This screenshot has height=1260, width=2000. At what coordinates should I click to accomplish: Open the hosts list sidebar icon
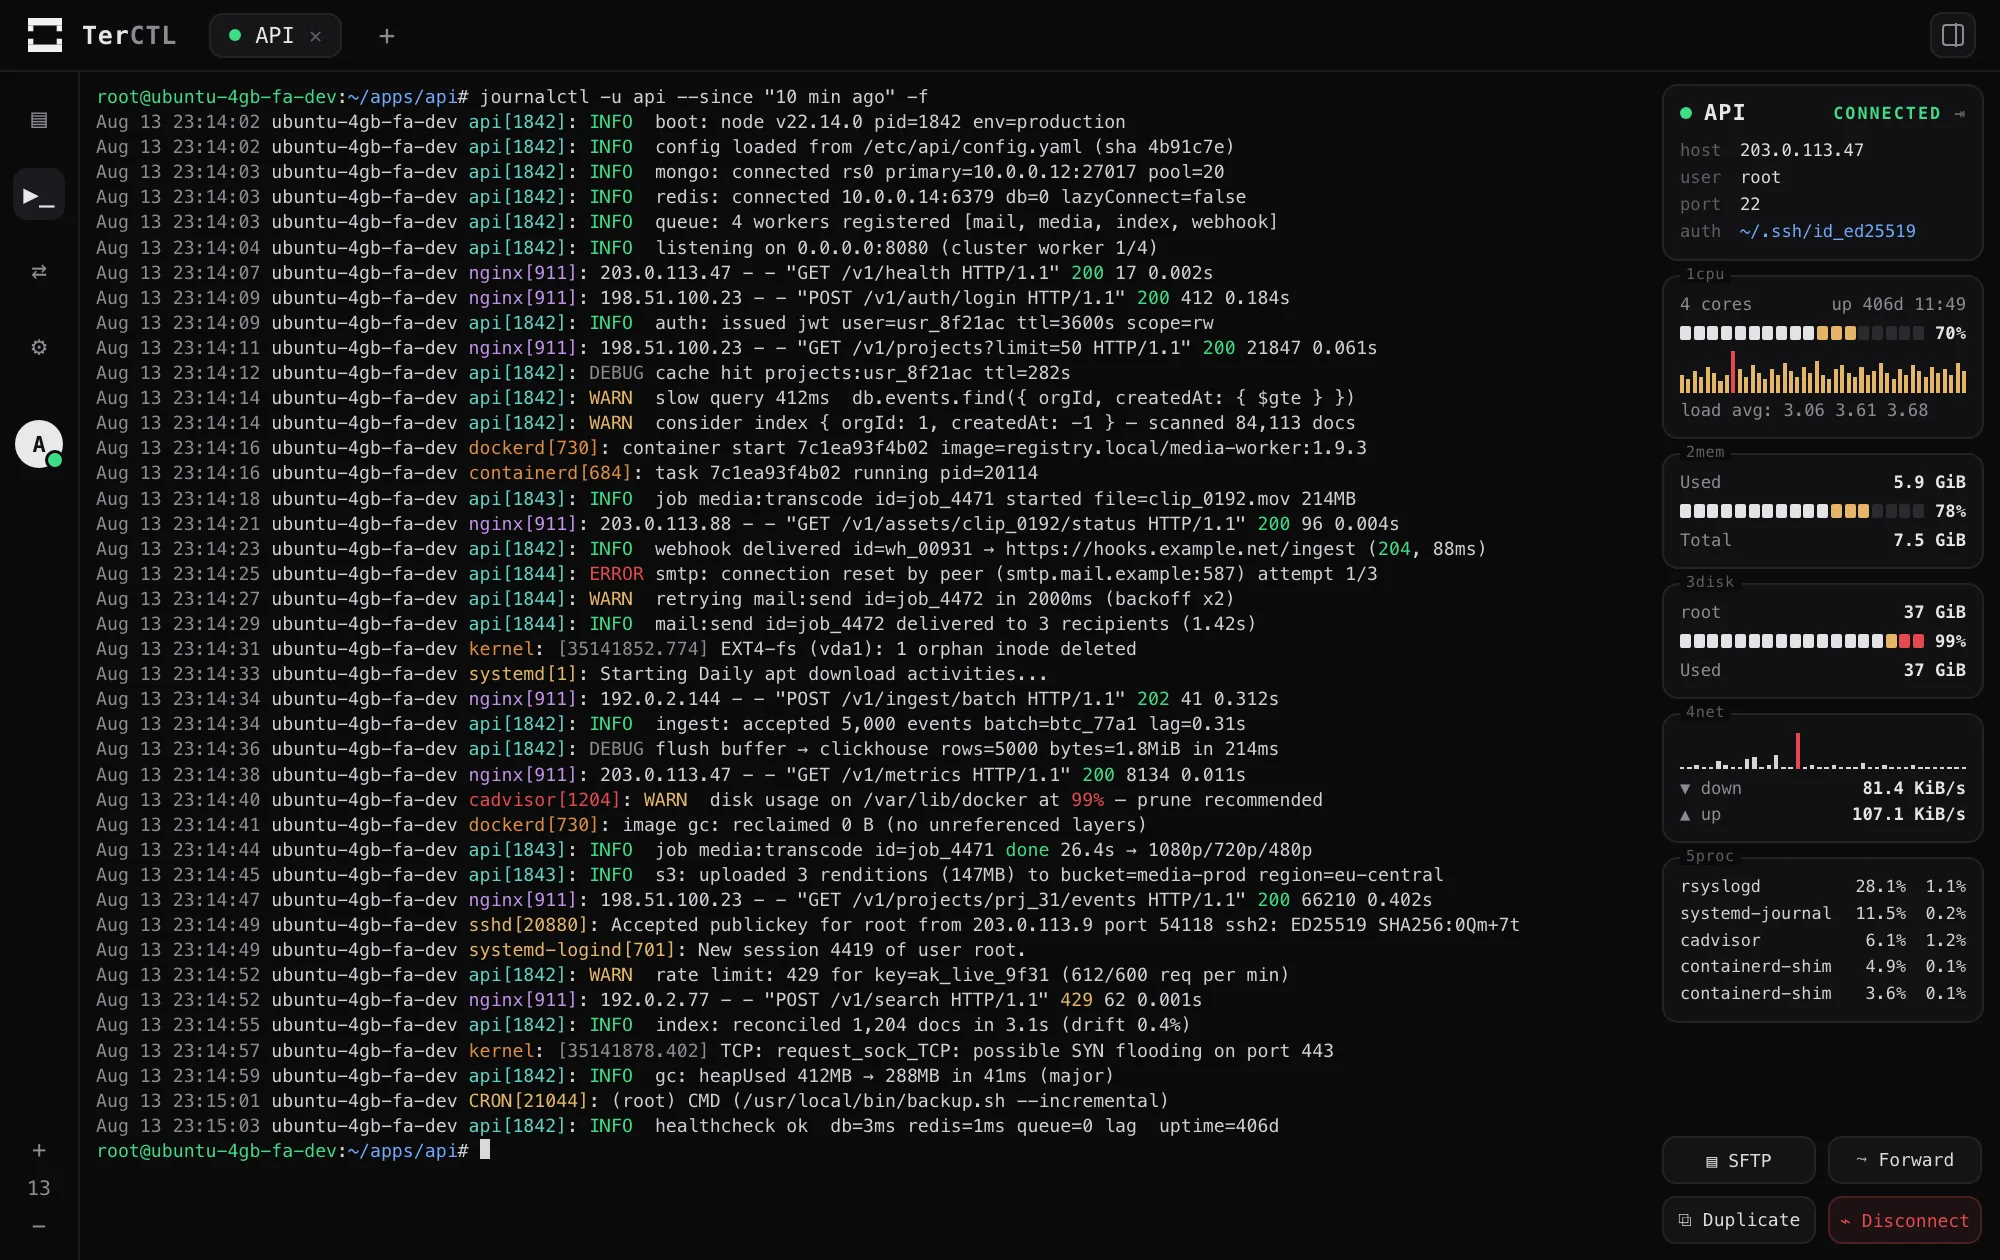click(39, 120)
